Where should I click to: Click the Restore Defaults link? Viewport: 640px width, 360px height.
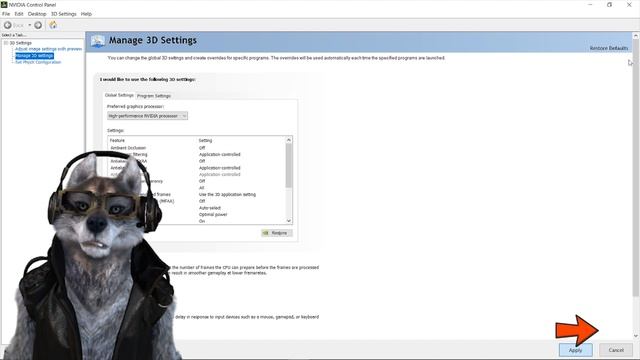[x=609, y=48]
